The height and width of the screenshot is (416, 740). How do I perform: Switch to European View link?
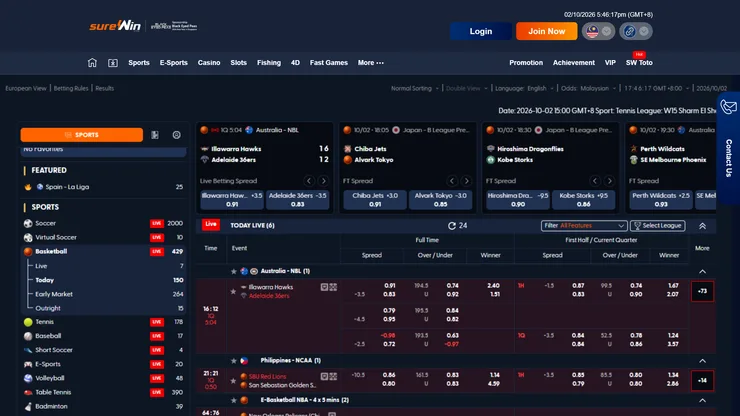coord(26,88)
